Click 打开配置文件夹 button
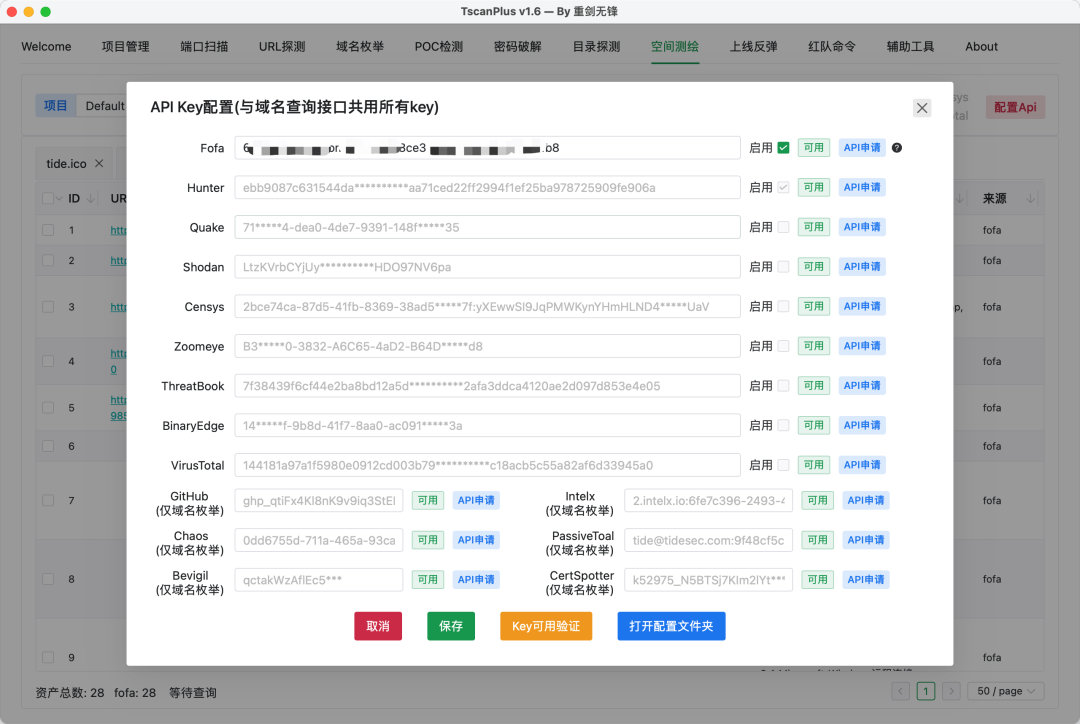The width and height of the screenshot is (1080, 724). point(672,626)
